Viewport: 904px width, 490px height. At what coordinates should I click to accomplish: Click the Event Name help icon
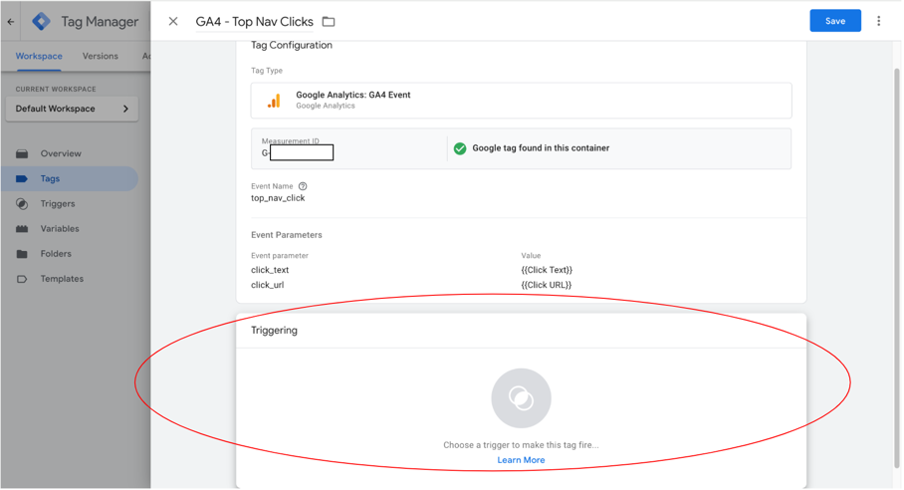pyautogui.click(x=303, y=186)
